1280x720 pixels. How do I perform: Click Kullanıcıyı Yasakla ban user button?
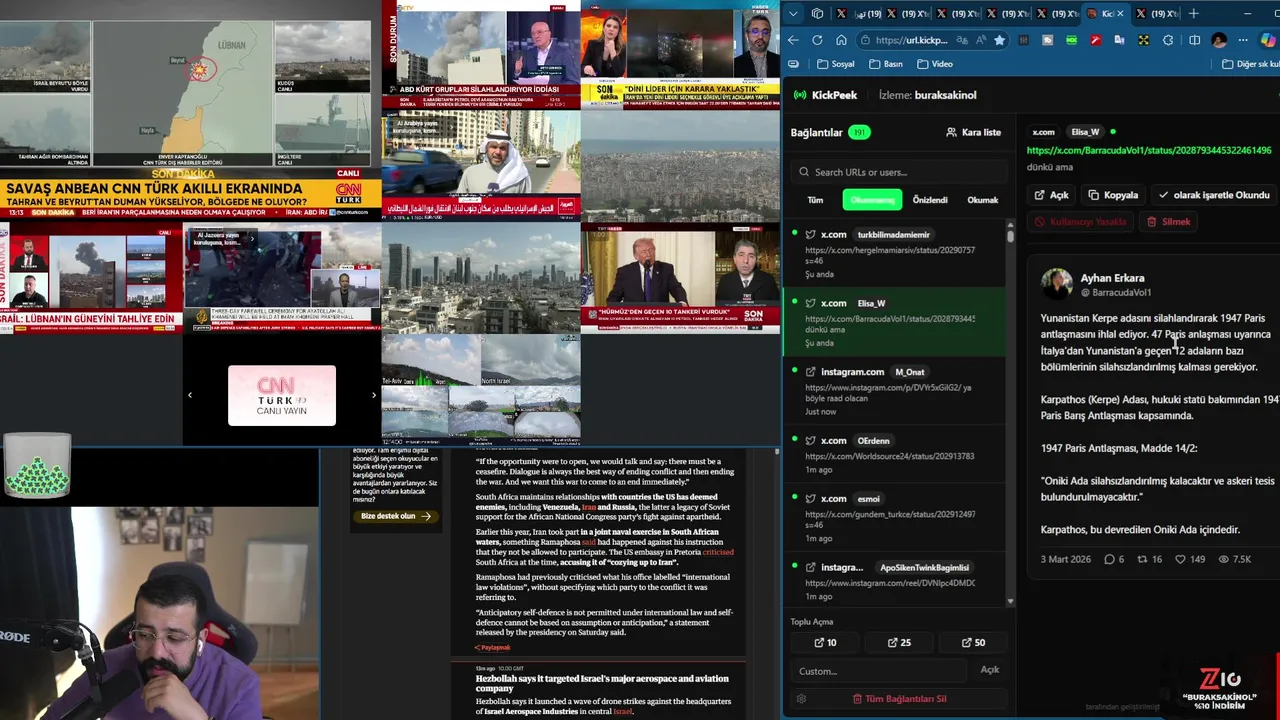1081,222
